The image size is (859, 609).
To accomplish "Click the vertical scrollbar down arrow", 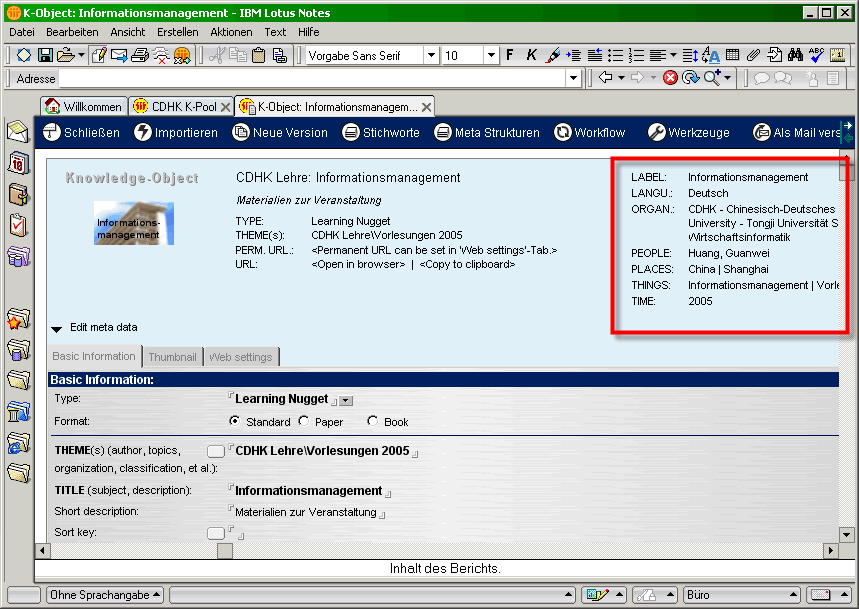I will (x=846, y=535).
